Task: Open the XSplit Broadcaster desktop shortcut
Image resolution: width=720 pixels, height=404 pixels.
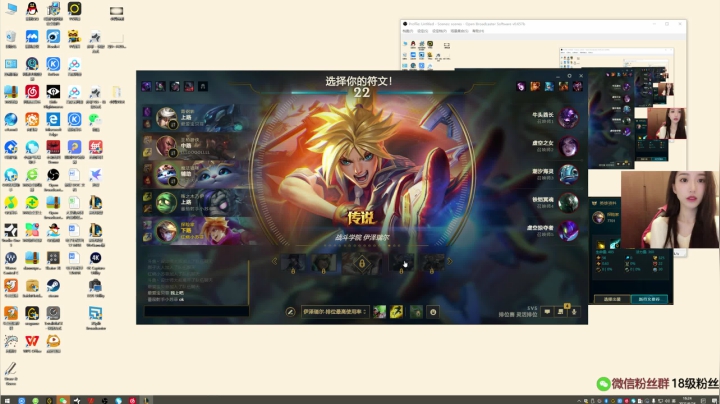Action: point(96,318)
